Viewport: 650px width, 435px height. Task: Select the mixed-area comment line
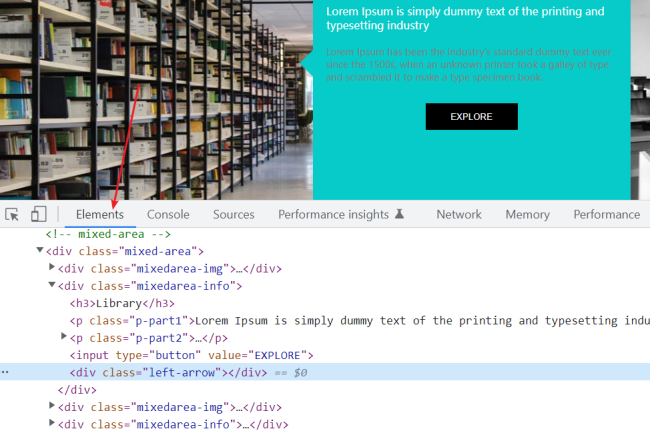tap(108, 234)
